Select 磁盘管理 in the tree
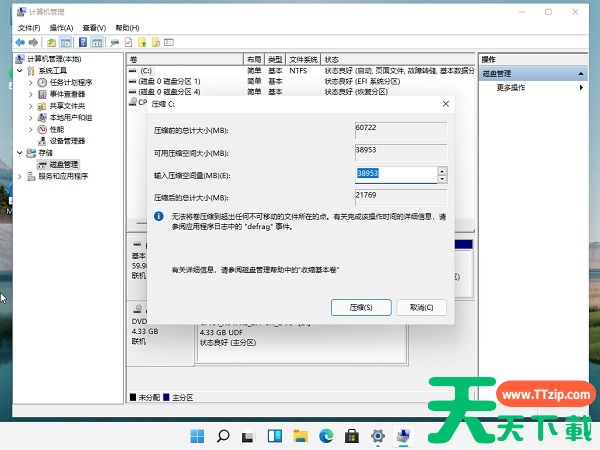Viewport: 600px width, 450px height. tap(64, 165)
